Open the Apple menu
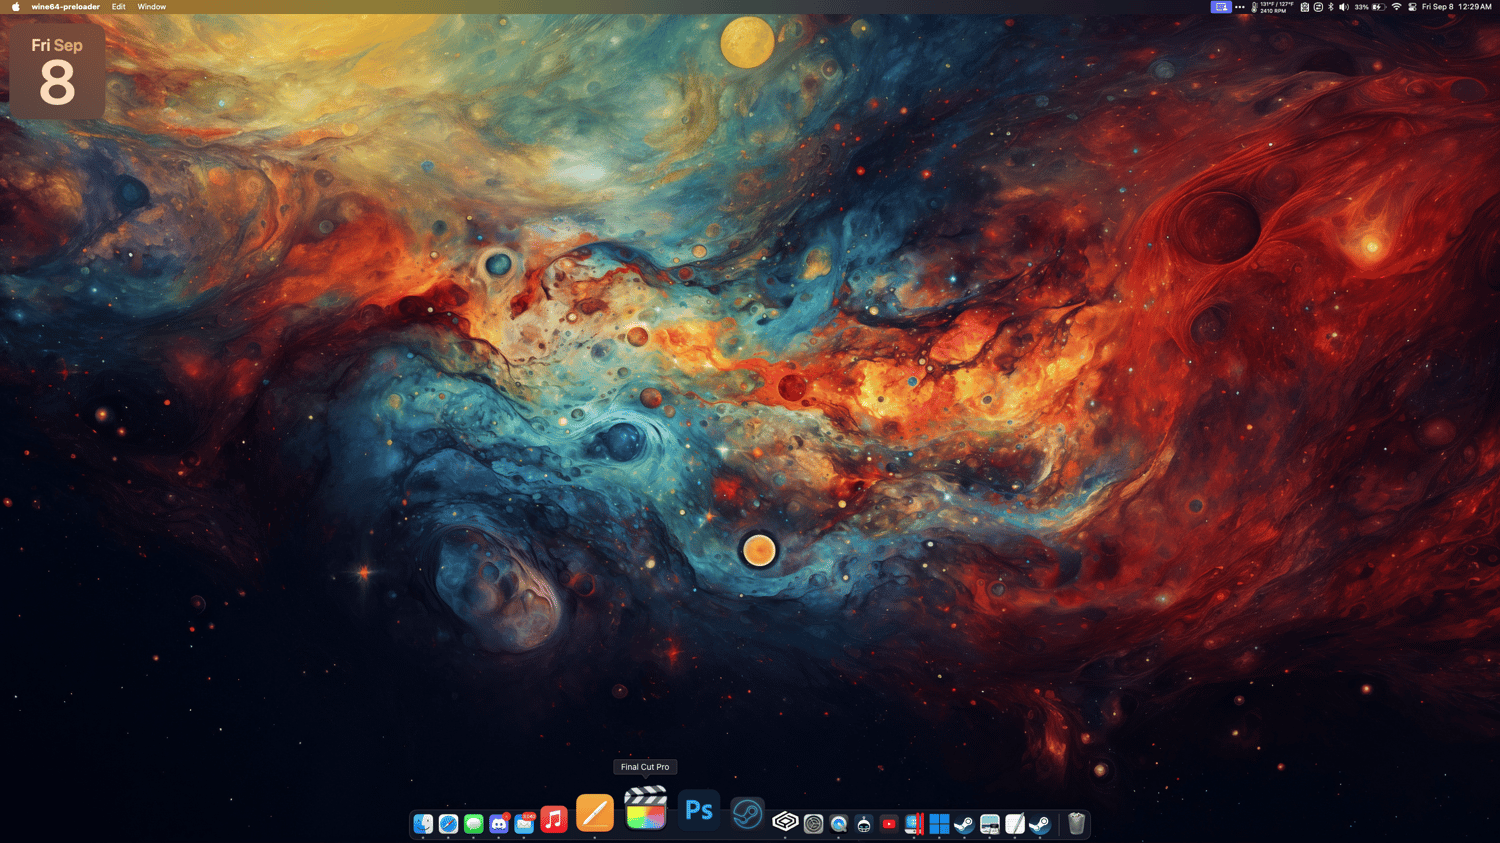Image resolution: width=1500 pixels, height=843 pixels. tap(15, 7)
